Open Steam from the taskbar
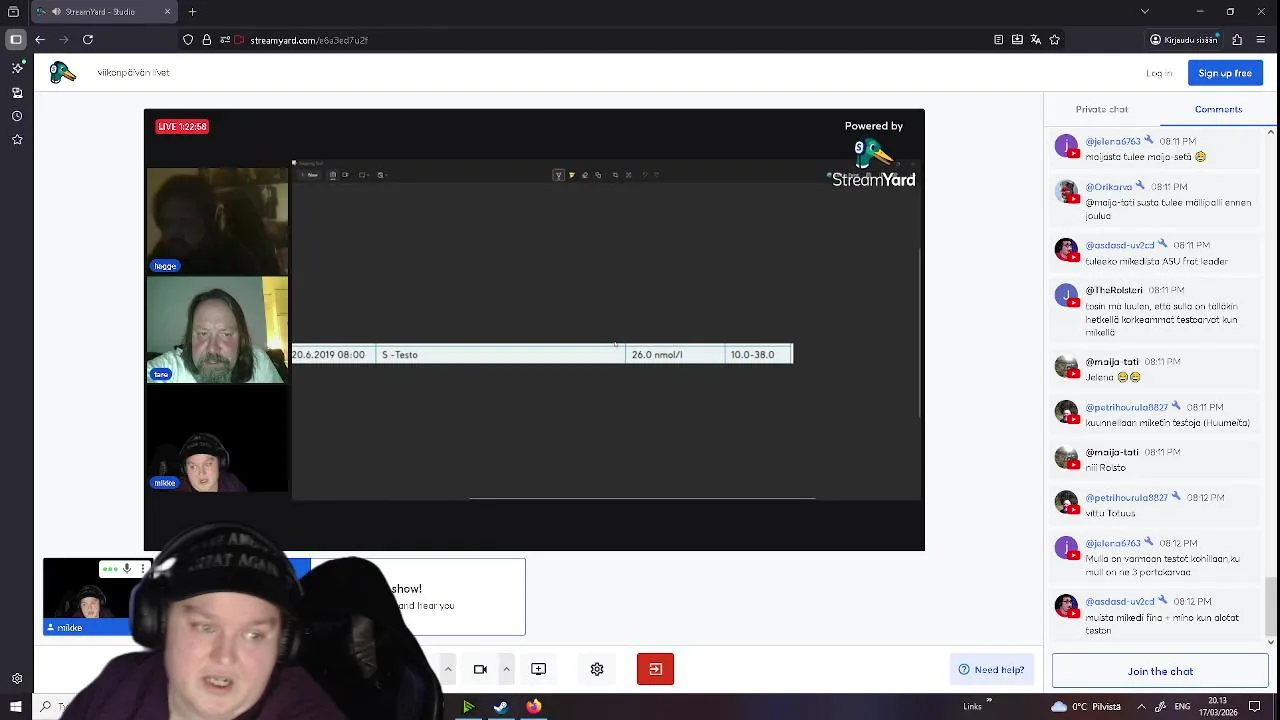1280x720 pixels. (x=501, y=707)
